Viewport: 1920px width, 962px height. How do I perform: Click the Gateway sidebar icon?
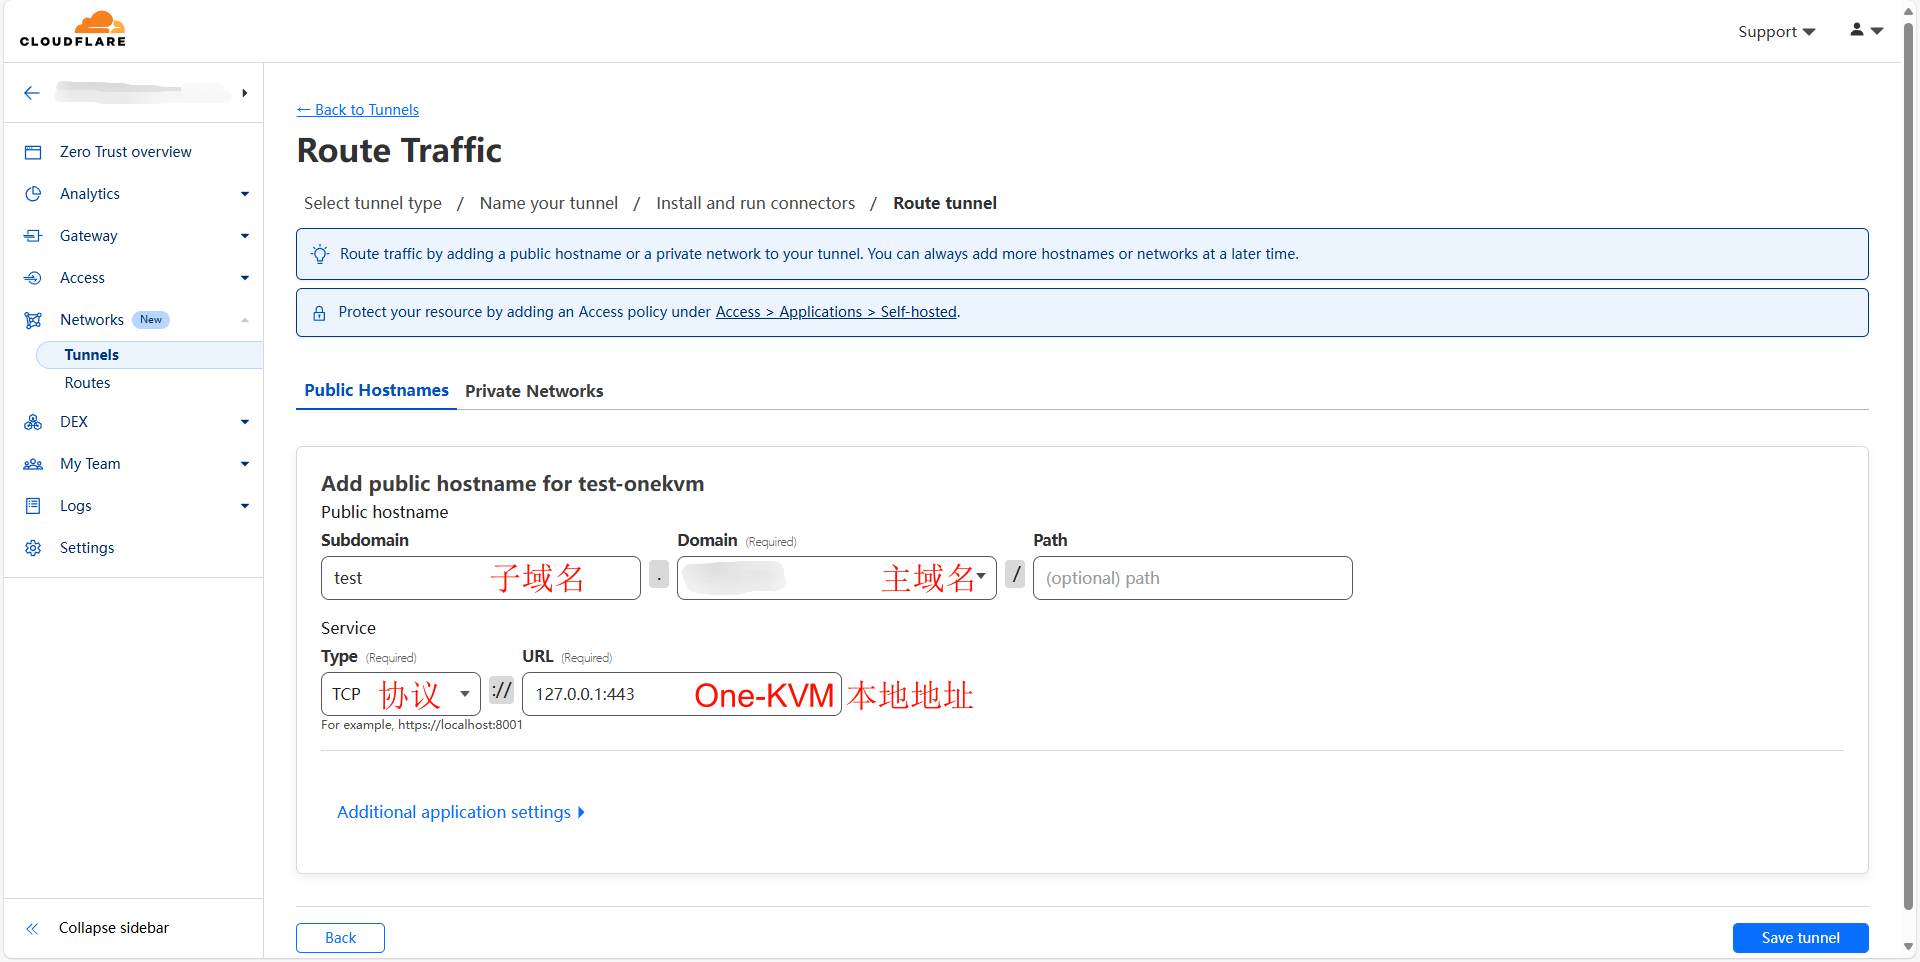click(33, 236)
